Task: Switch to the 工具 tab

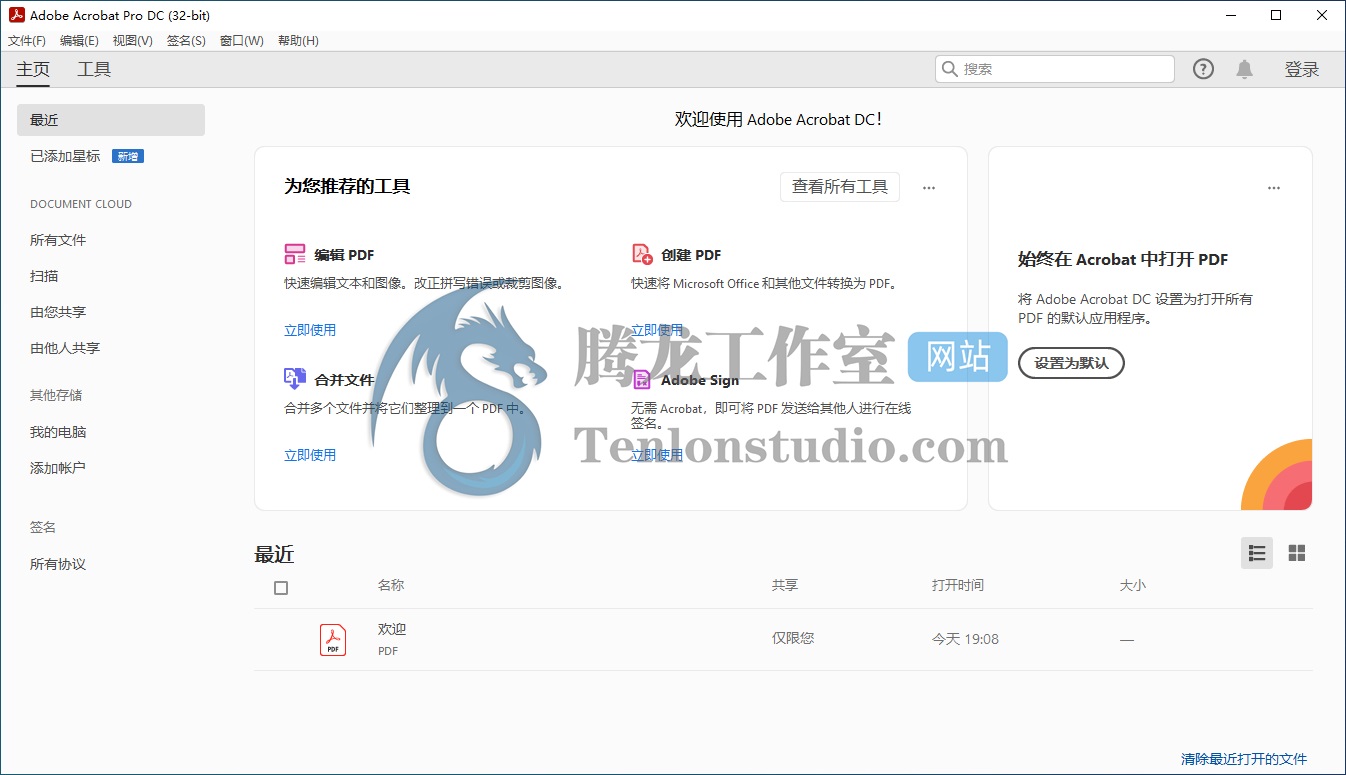Action: click(94, 69)
